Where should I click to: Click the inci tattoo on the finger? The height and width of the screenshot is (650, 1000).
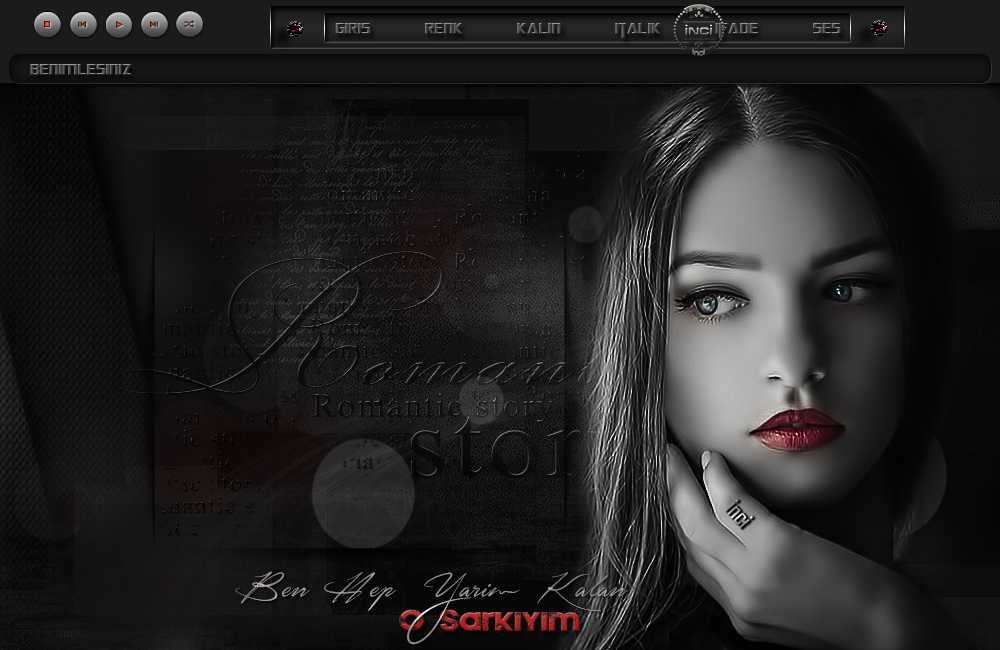742,513
